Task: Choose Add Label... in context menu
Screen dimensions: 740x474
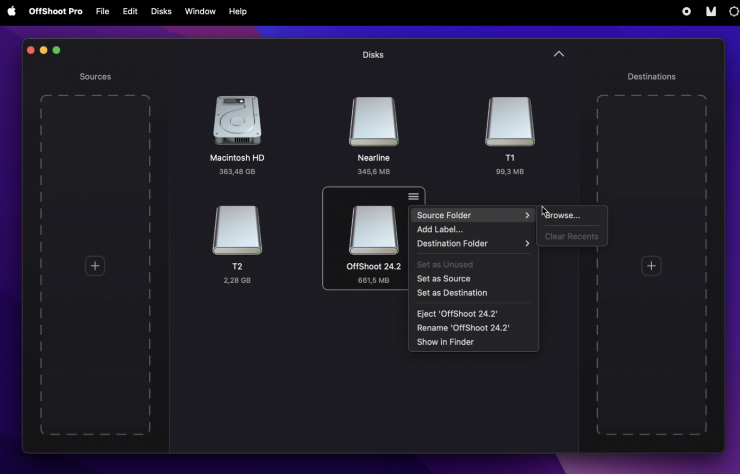Action: coord(440,229)
